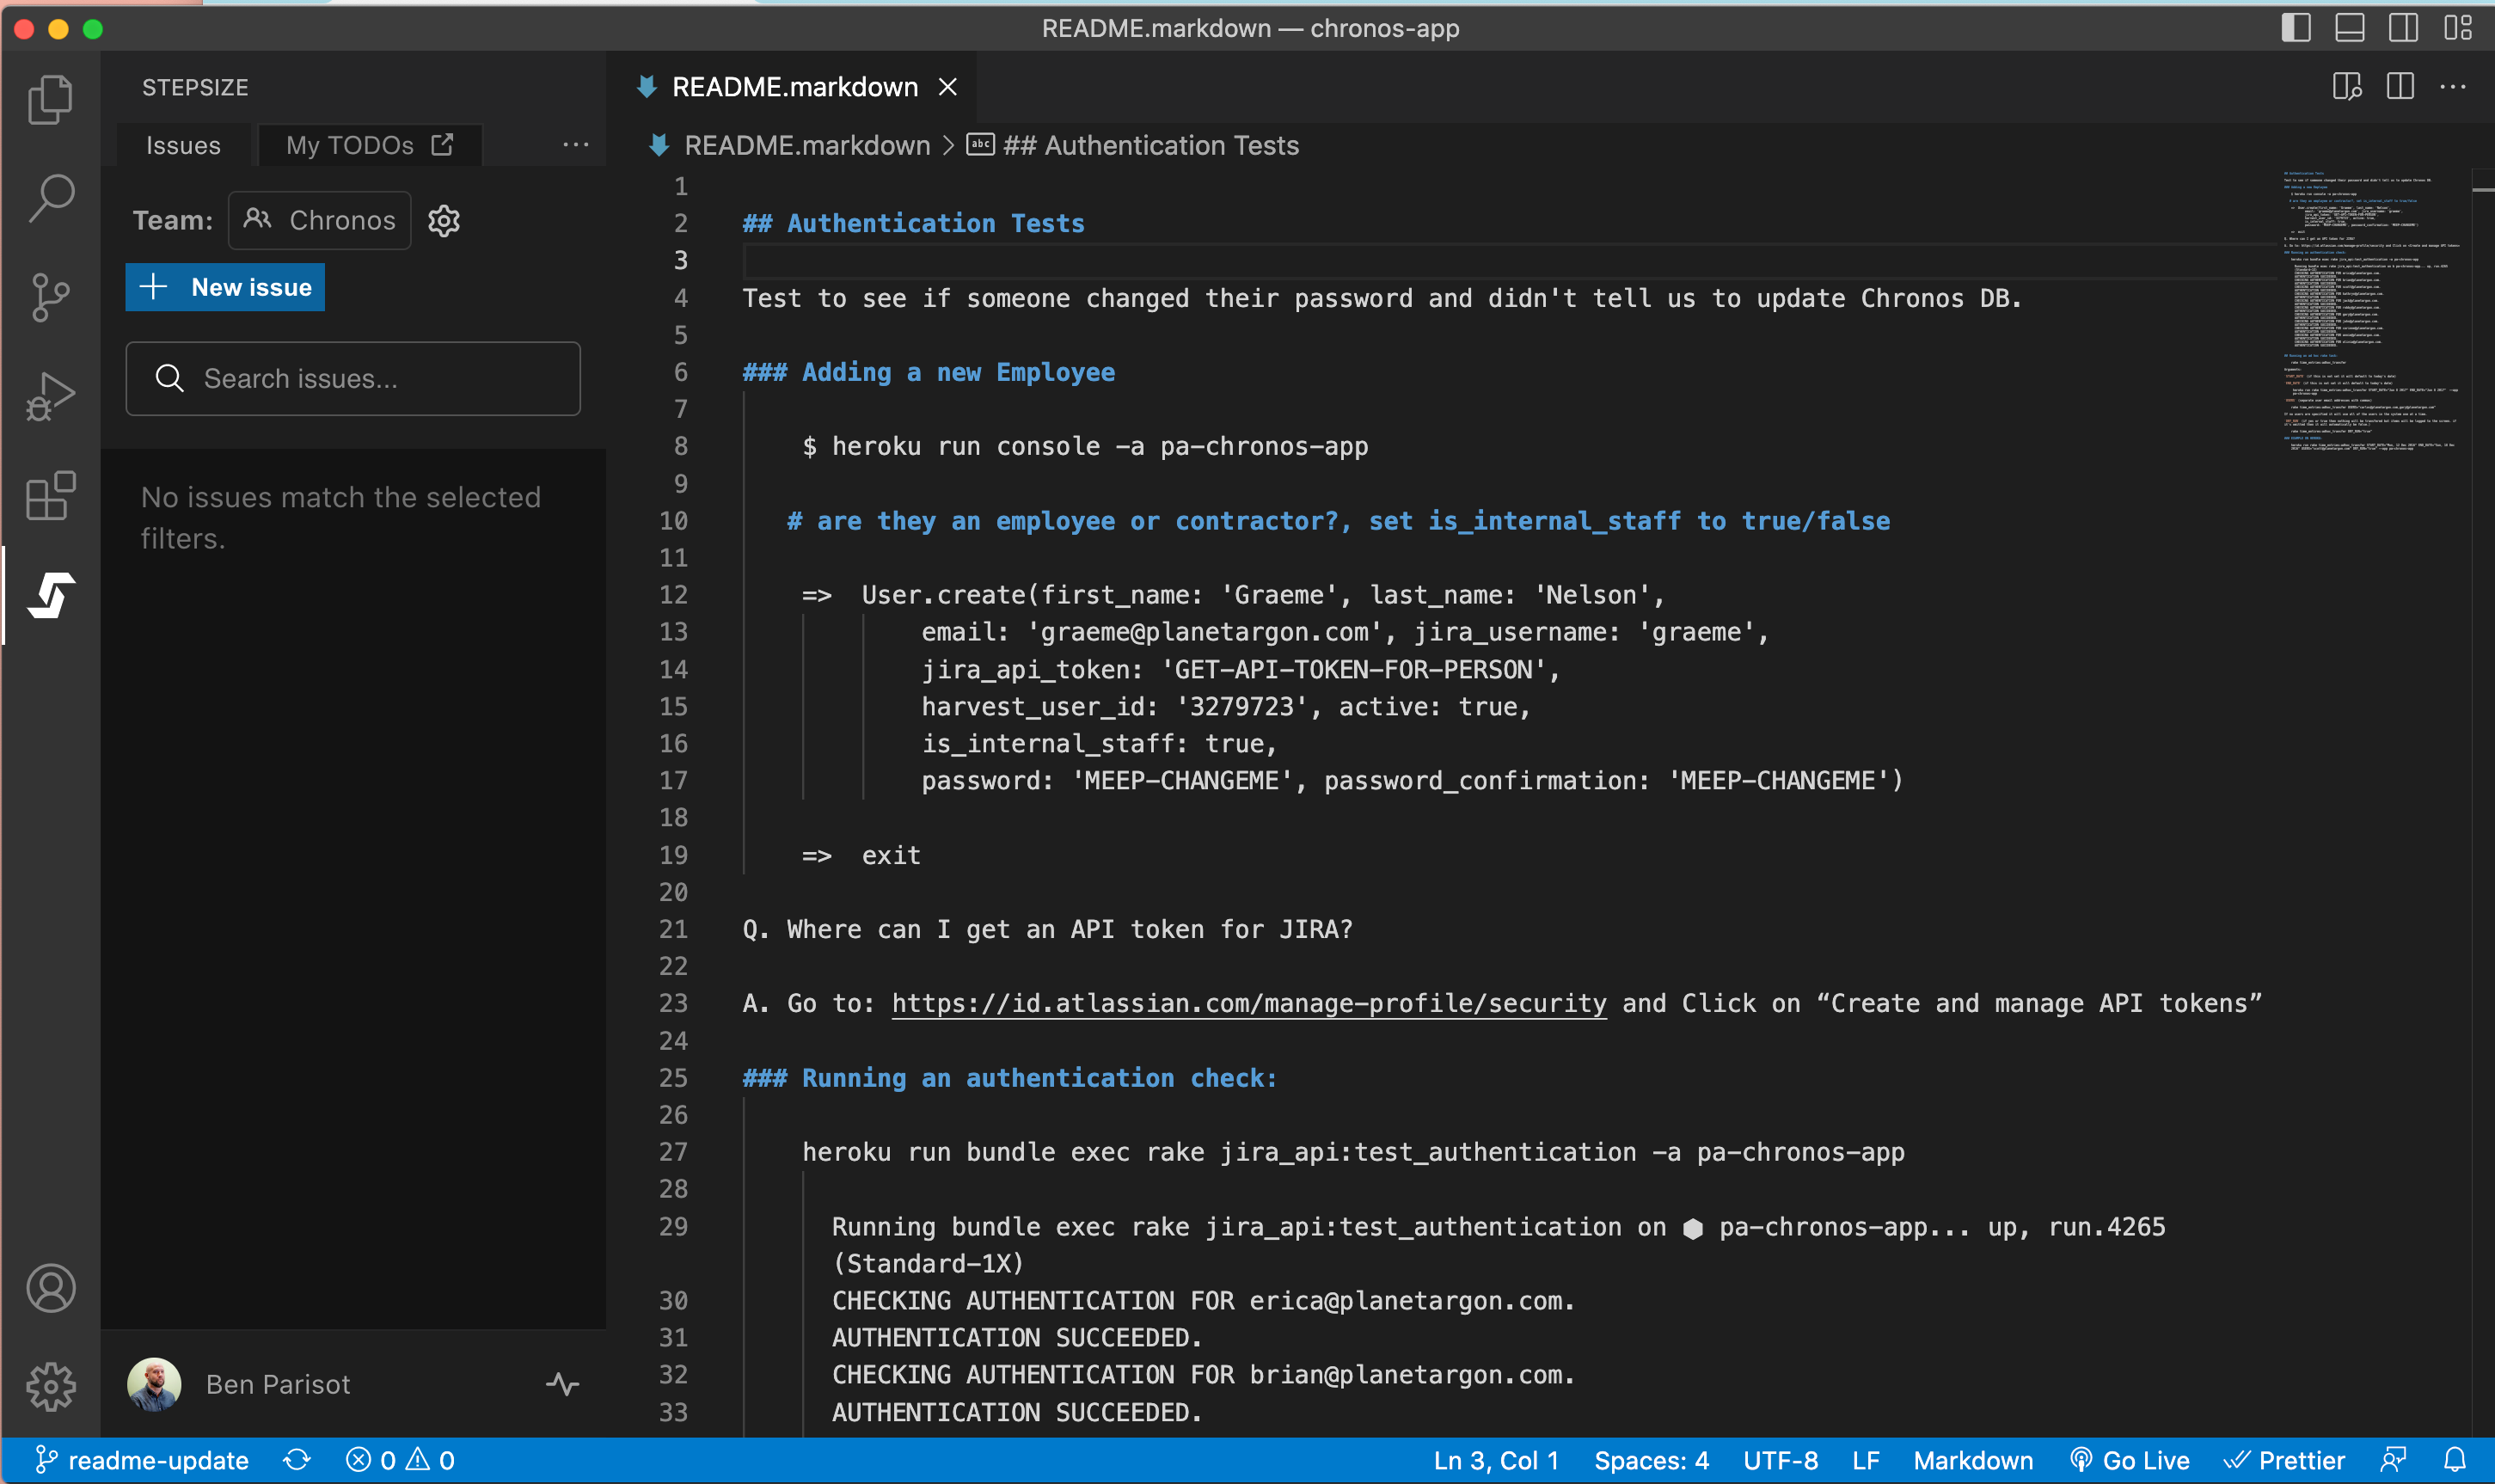Click the 'CHECKING AUTHENTICATION FOR erica@planetargon.com' line
The image size is (2495, 1484).
(1203, 1300)
